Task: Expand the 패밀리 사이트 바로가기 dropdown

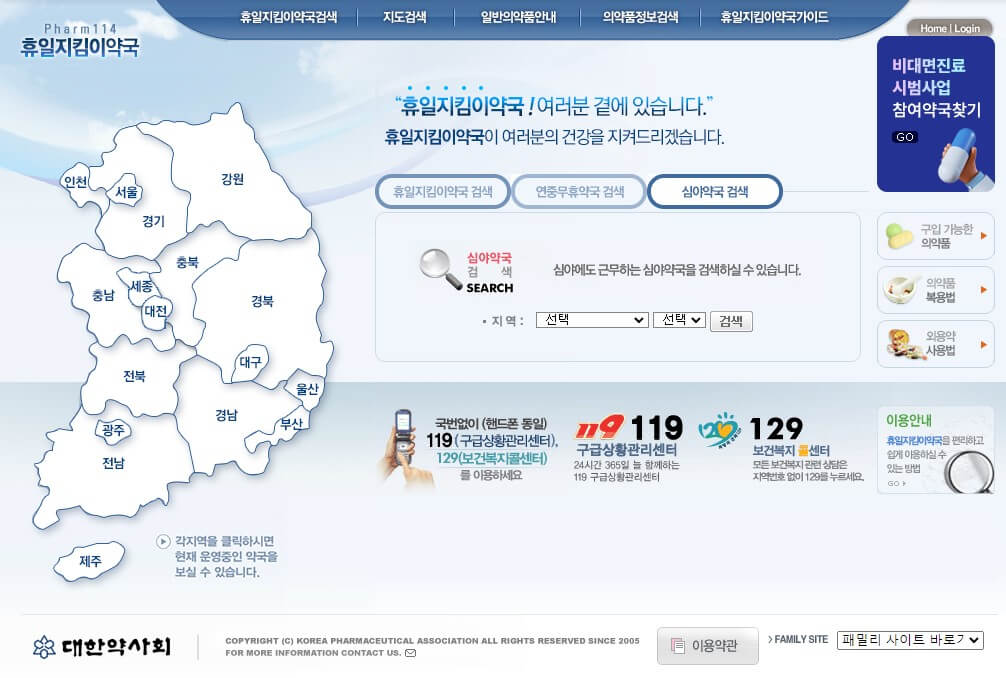Action: (x=910, y=640)
